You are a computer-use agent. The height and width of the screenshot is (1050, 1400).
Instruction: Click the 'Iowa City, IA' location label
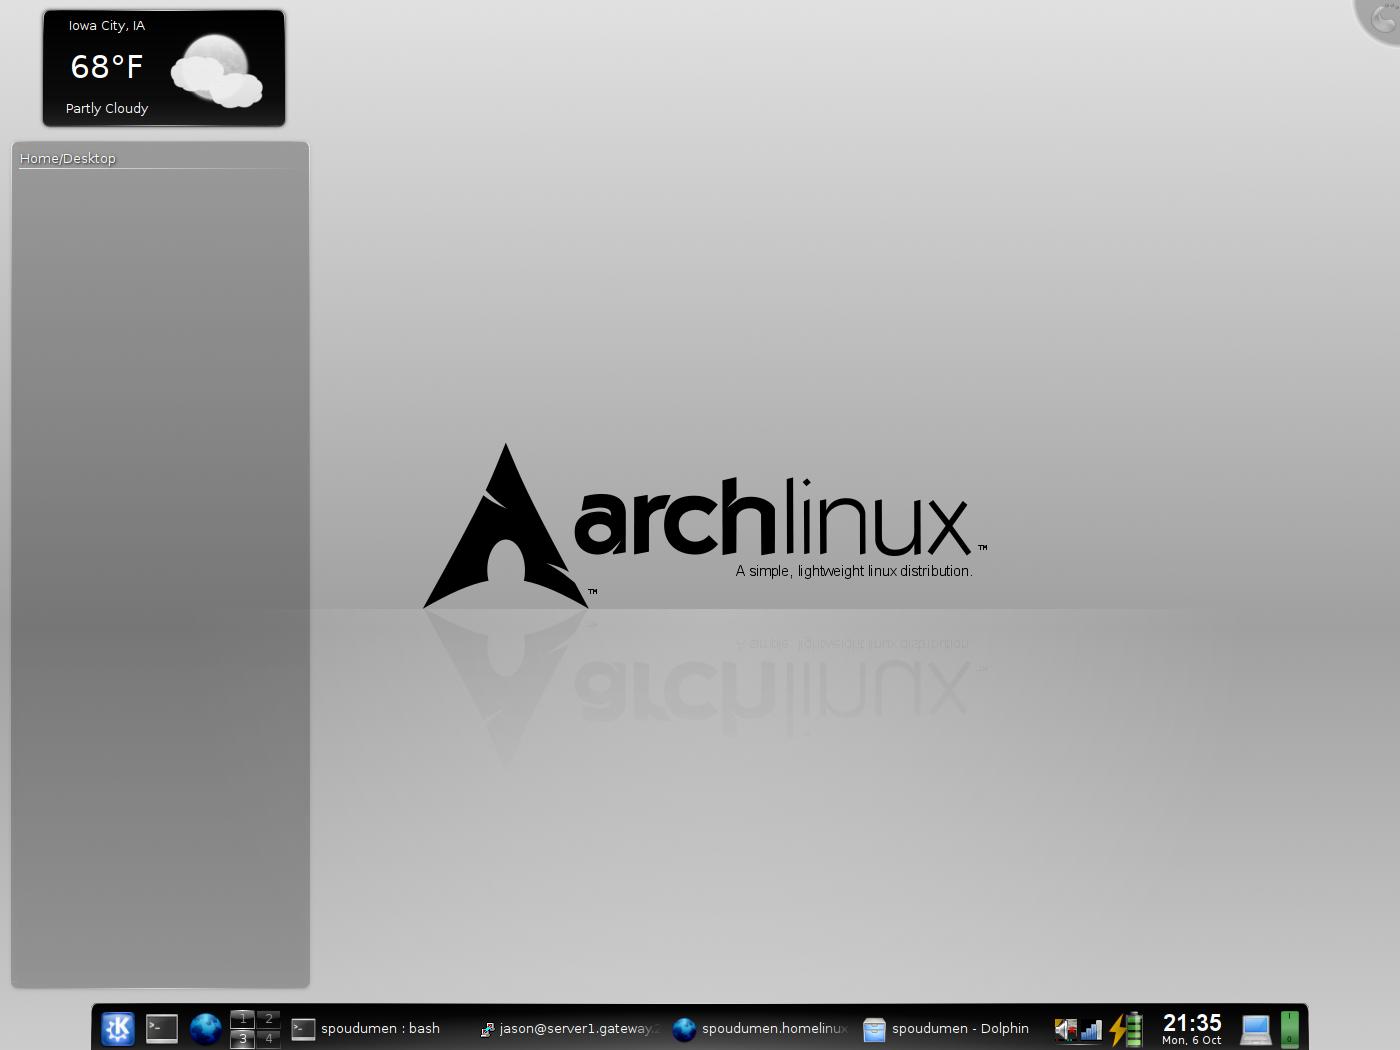pos(107,26)
